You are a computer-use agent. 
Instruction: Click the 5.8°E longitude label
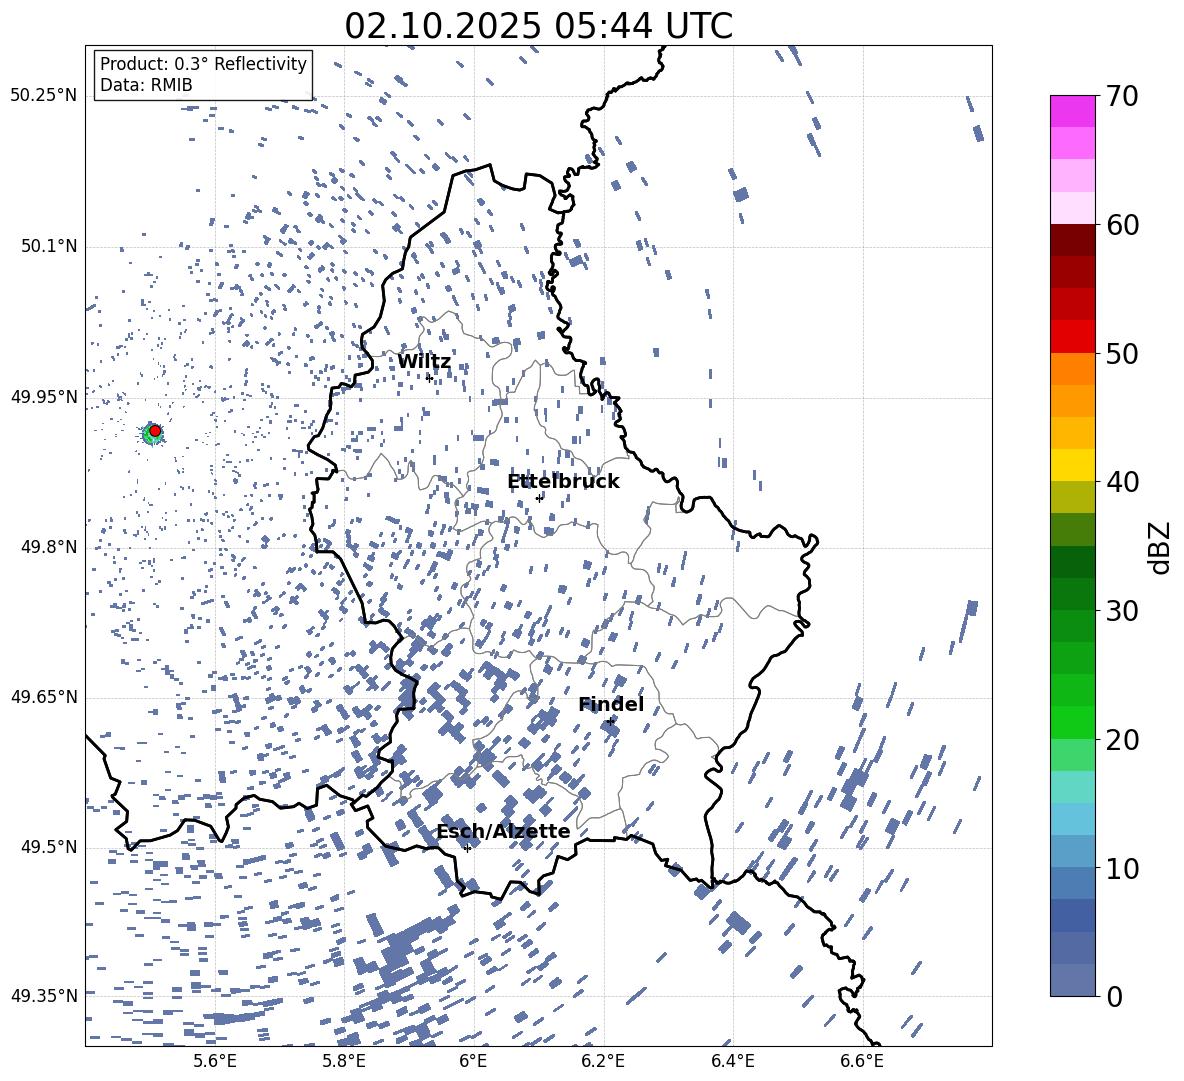pyautogui.click(x=344, y=1061)
